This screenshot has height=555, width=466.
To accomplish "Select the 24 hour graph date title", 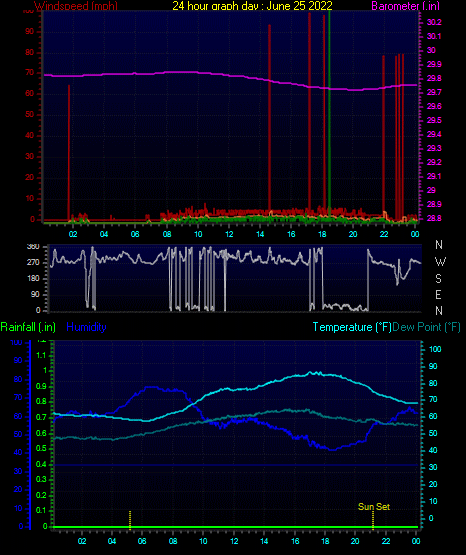I will tap(252, 6).
